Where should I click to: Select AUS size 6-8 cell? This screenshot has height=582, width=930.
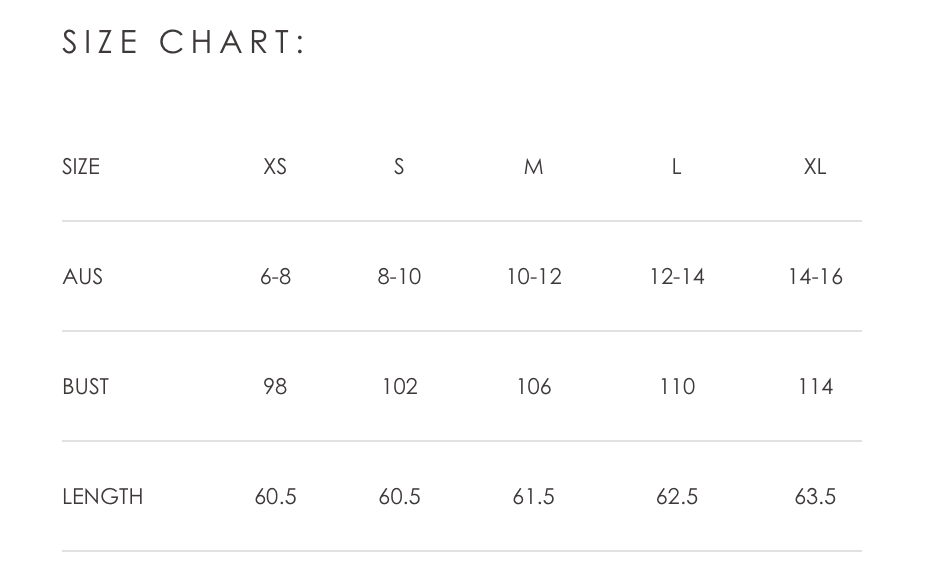click(x=275, y=276)
